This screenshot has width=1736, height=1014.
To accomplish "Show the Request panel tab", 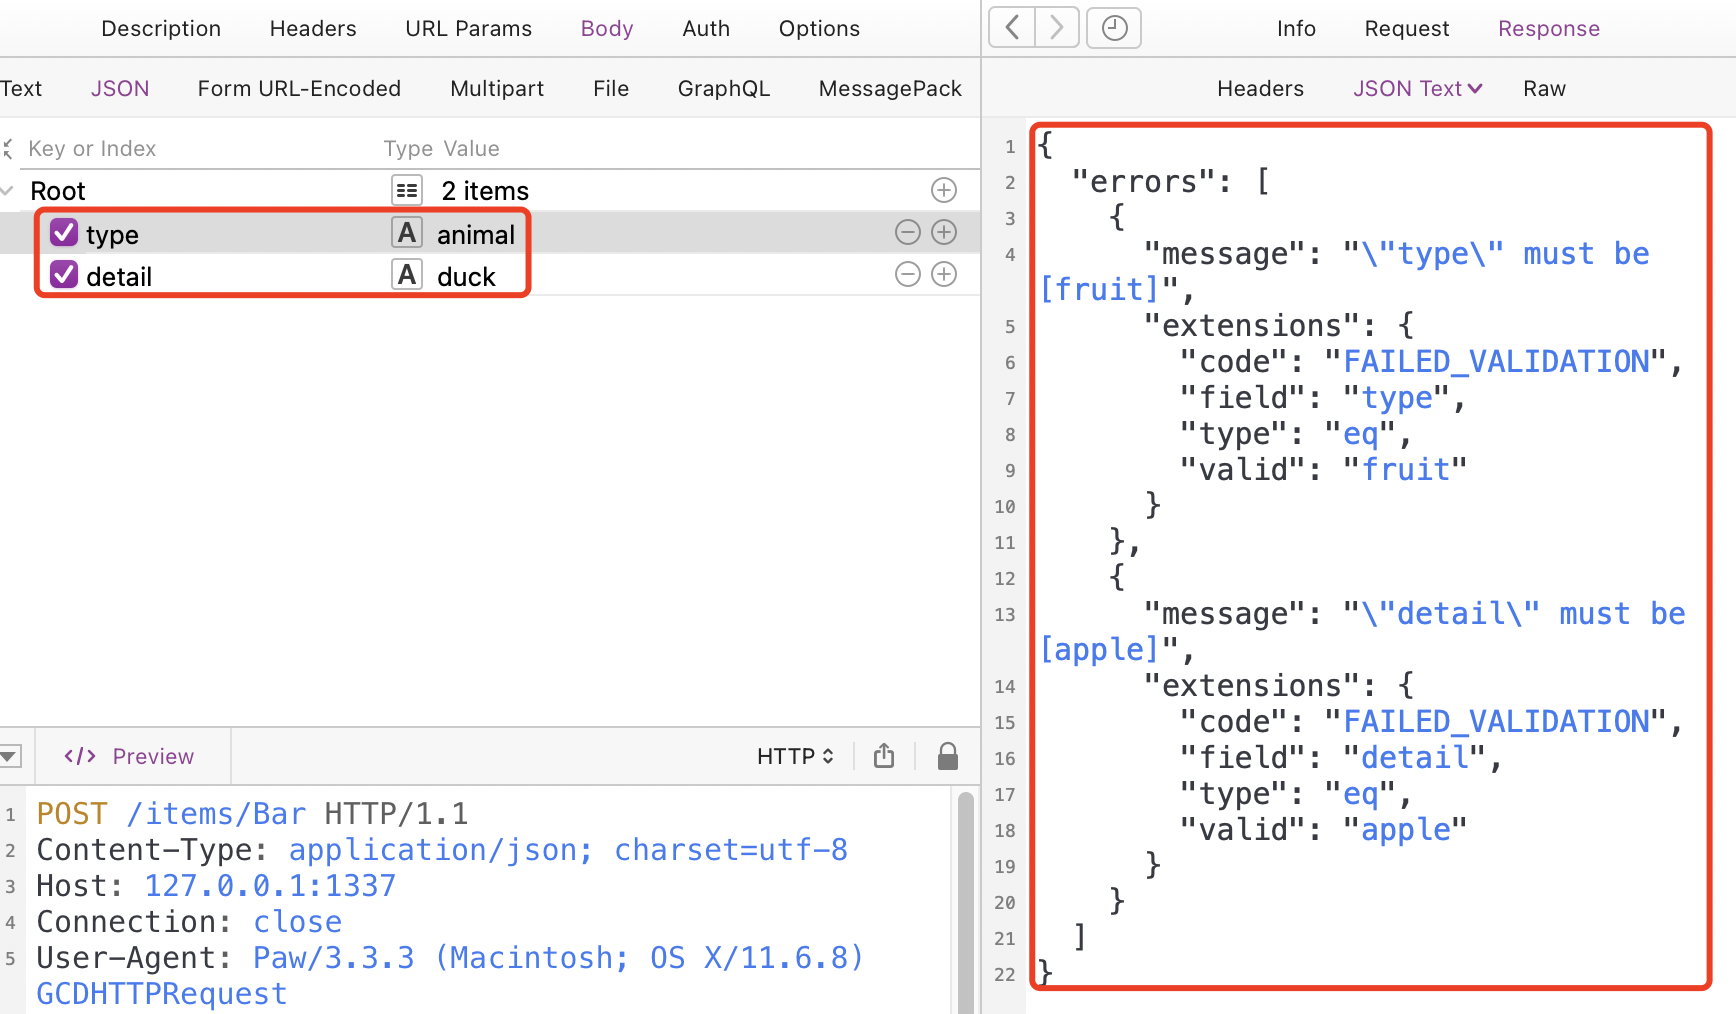I will point(1407,28).
